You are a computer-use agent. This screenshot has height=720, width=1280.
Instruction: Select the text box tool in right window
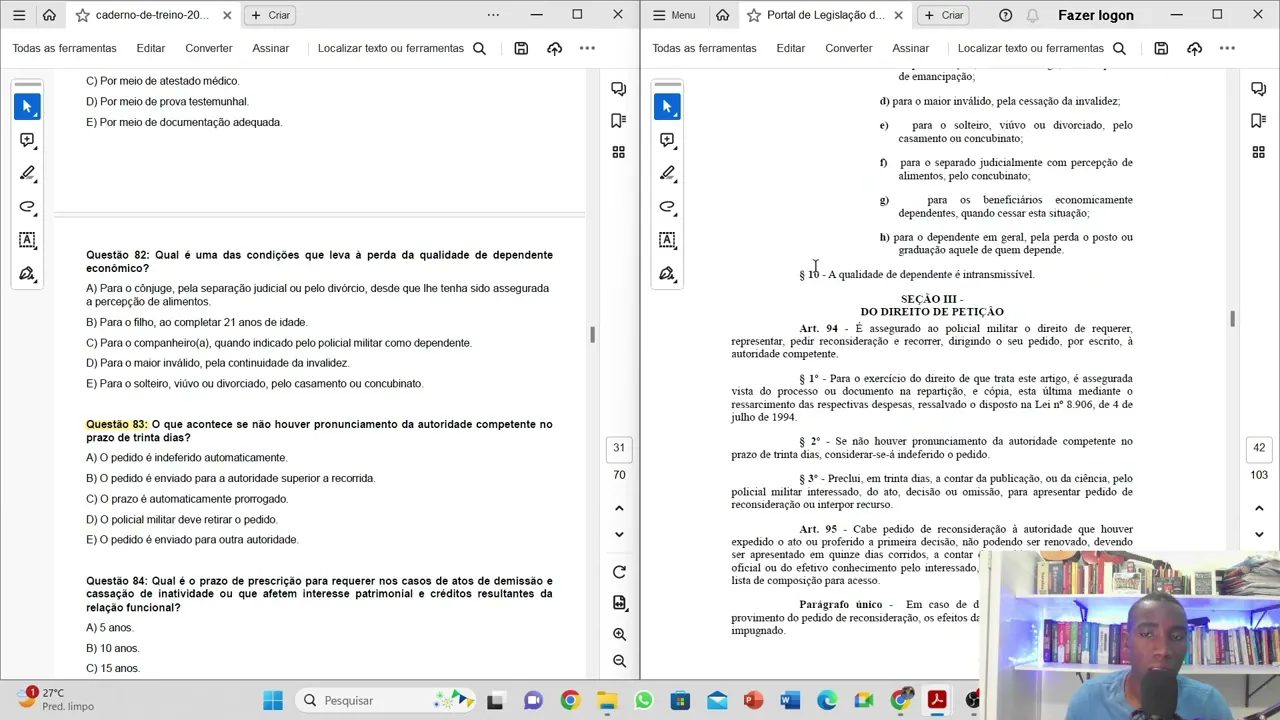667,240
